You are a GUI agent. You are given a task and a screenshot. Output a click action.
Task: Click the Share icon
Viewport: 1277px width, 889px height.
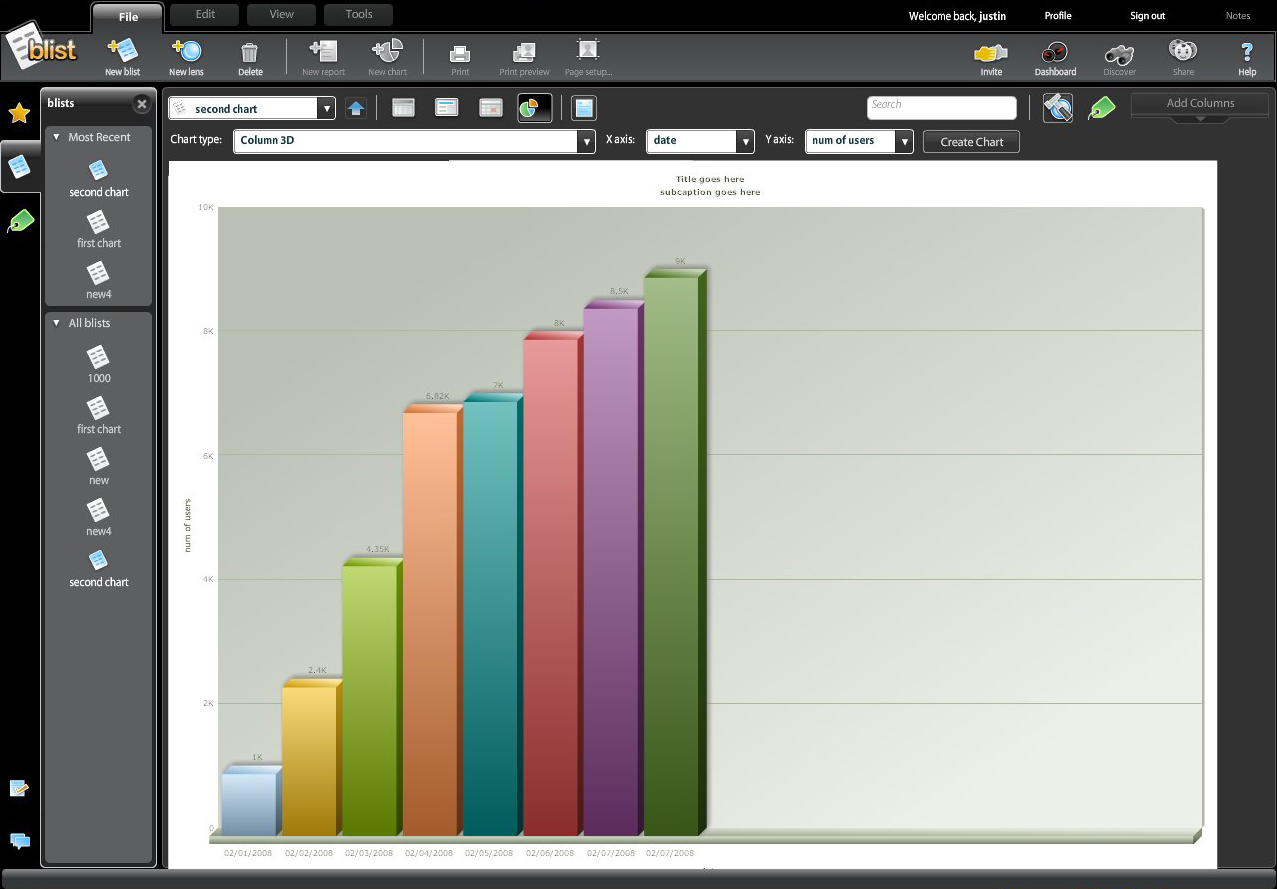click(1183, 51)
